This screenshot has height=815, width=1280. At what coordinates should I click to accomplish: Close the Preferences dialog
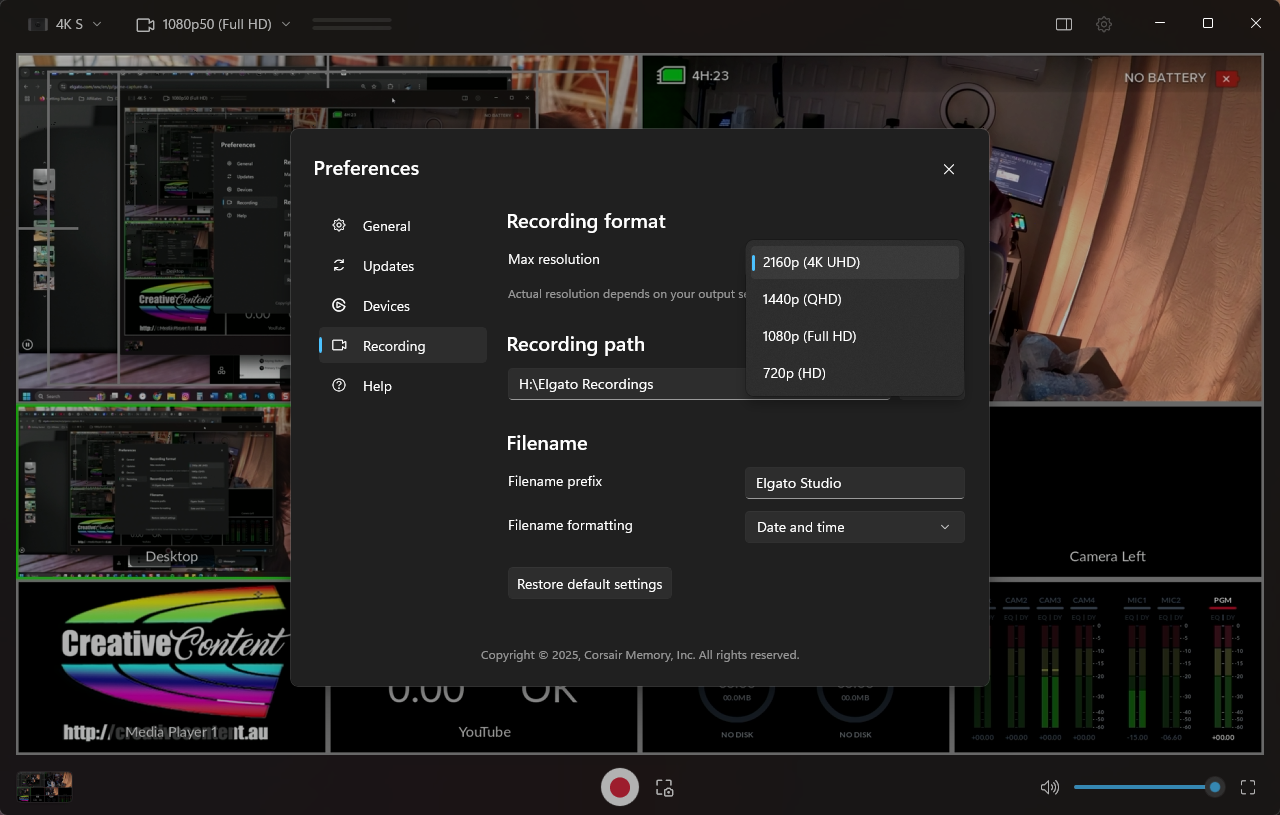(949, 169)
